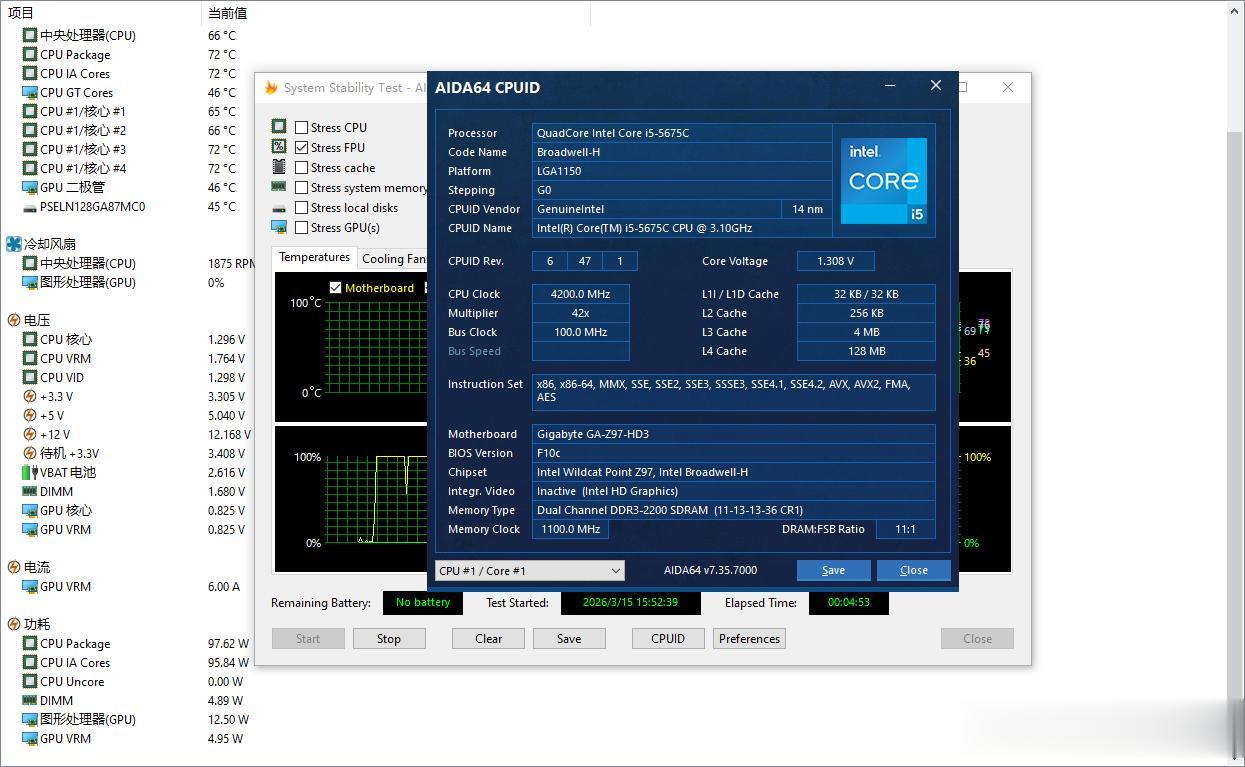1245x767 pixels.
Task: Click the Stress FPU percent icon
Action: pos(279,147)
